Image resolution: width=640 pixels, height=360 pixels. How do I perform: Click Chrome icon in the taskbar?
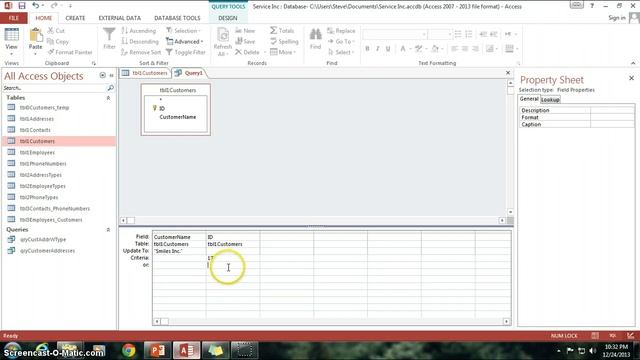(129, 351)
